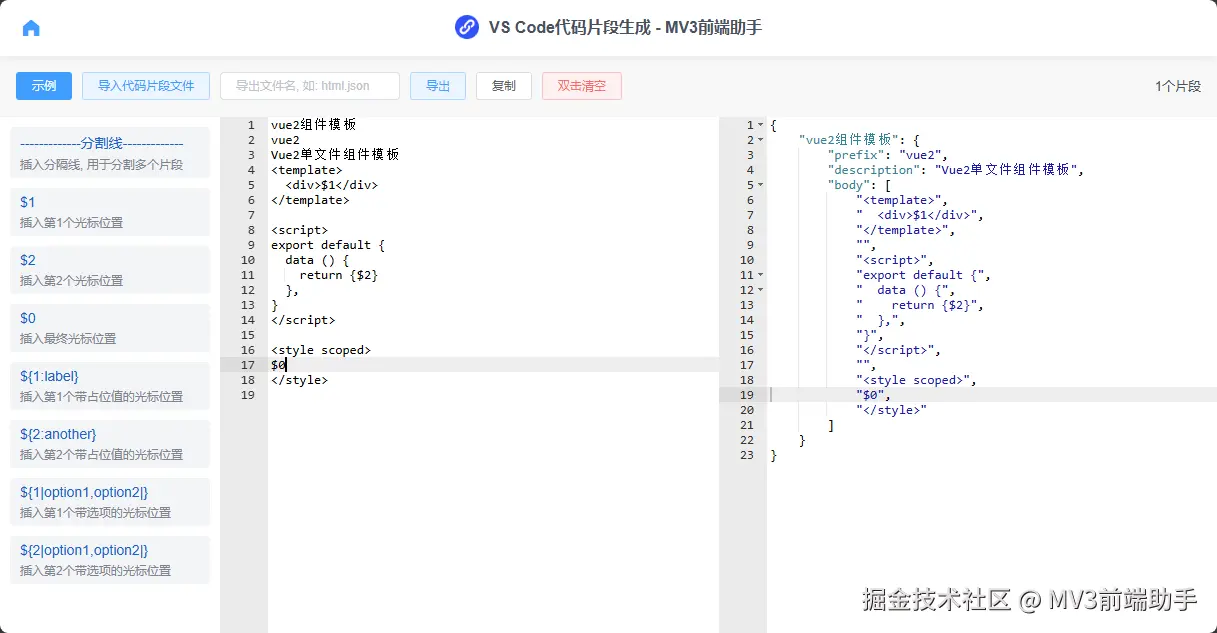The height and width of the screenshot is (633, 1217).
Task: Copy output with the 复制 button
Action: pos(504,86)
